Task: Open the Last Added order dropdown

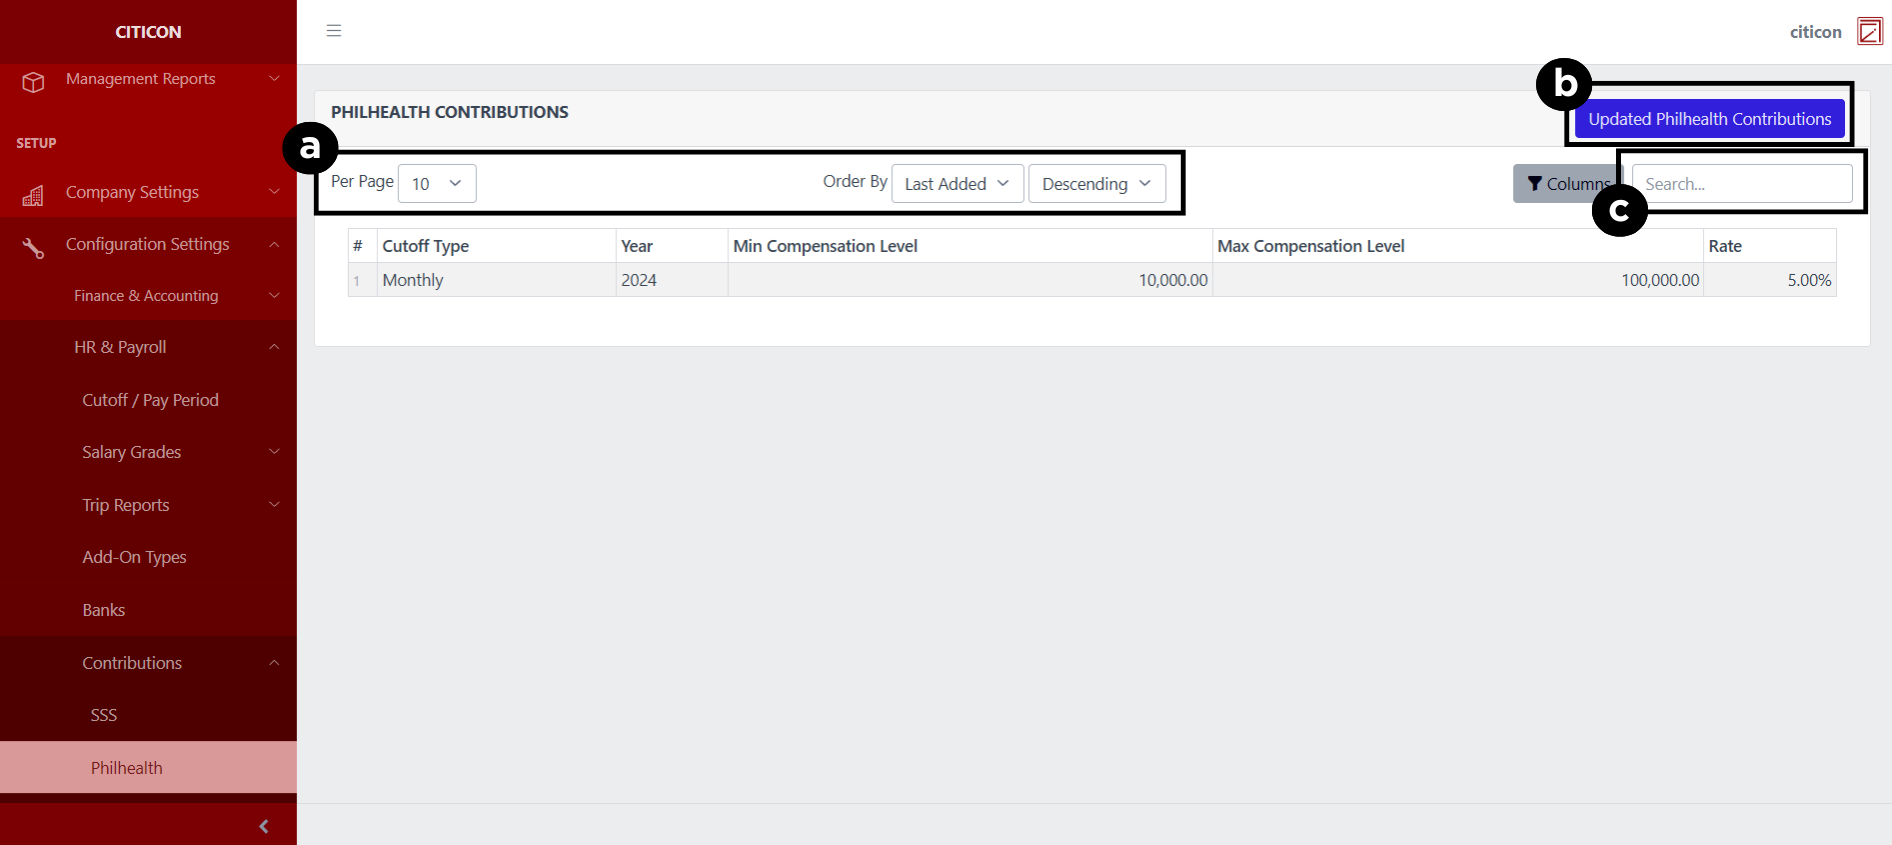Action: (957, 184)
